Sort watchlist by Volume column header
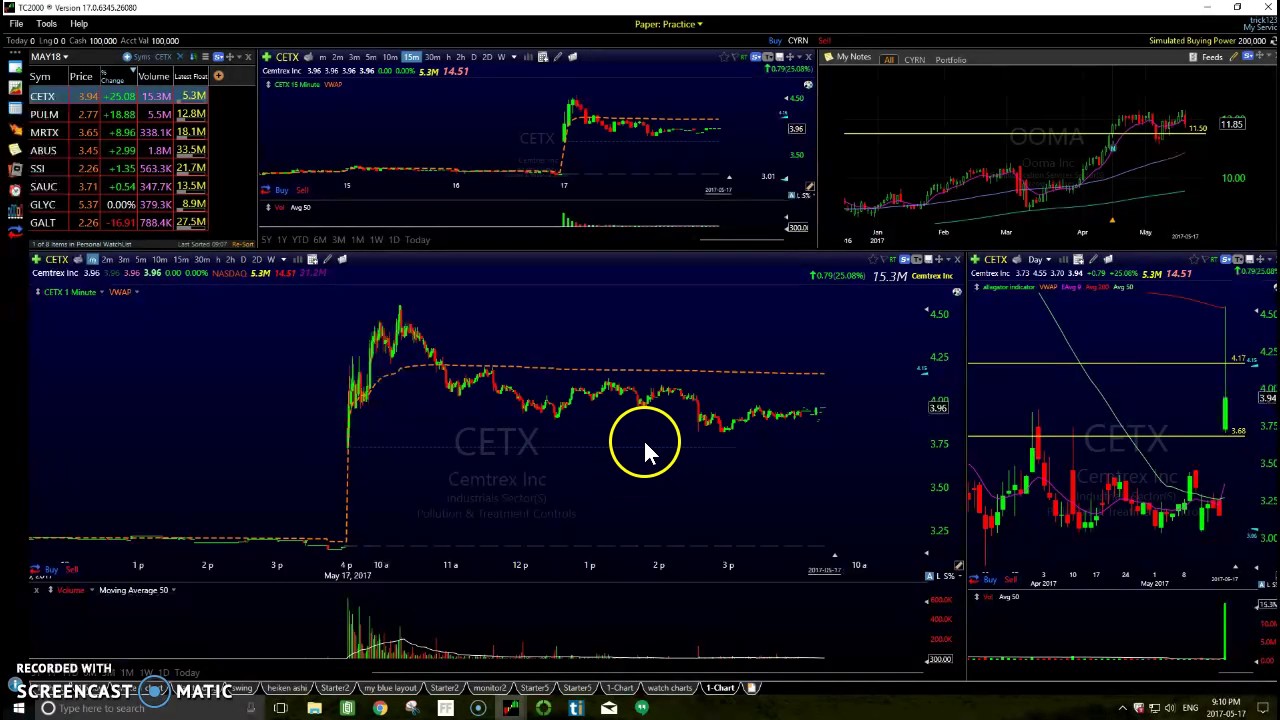 [154, 76]
